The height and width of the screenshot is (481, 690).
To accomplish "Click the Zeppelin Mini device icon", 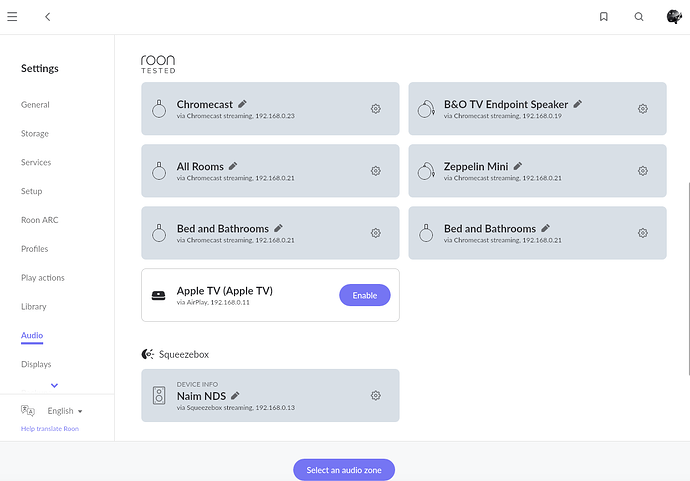I will pyautogui.click(x=426, y=171).
